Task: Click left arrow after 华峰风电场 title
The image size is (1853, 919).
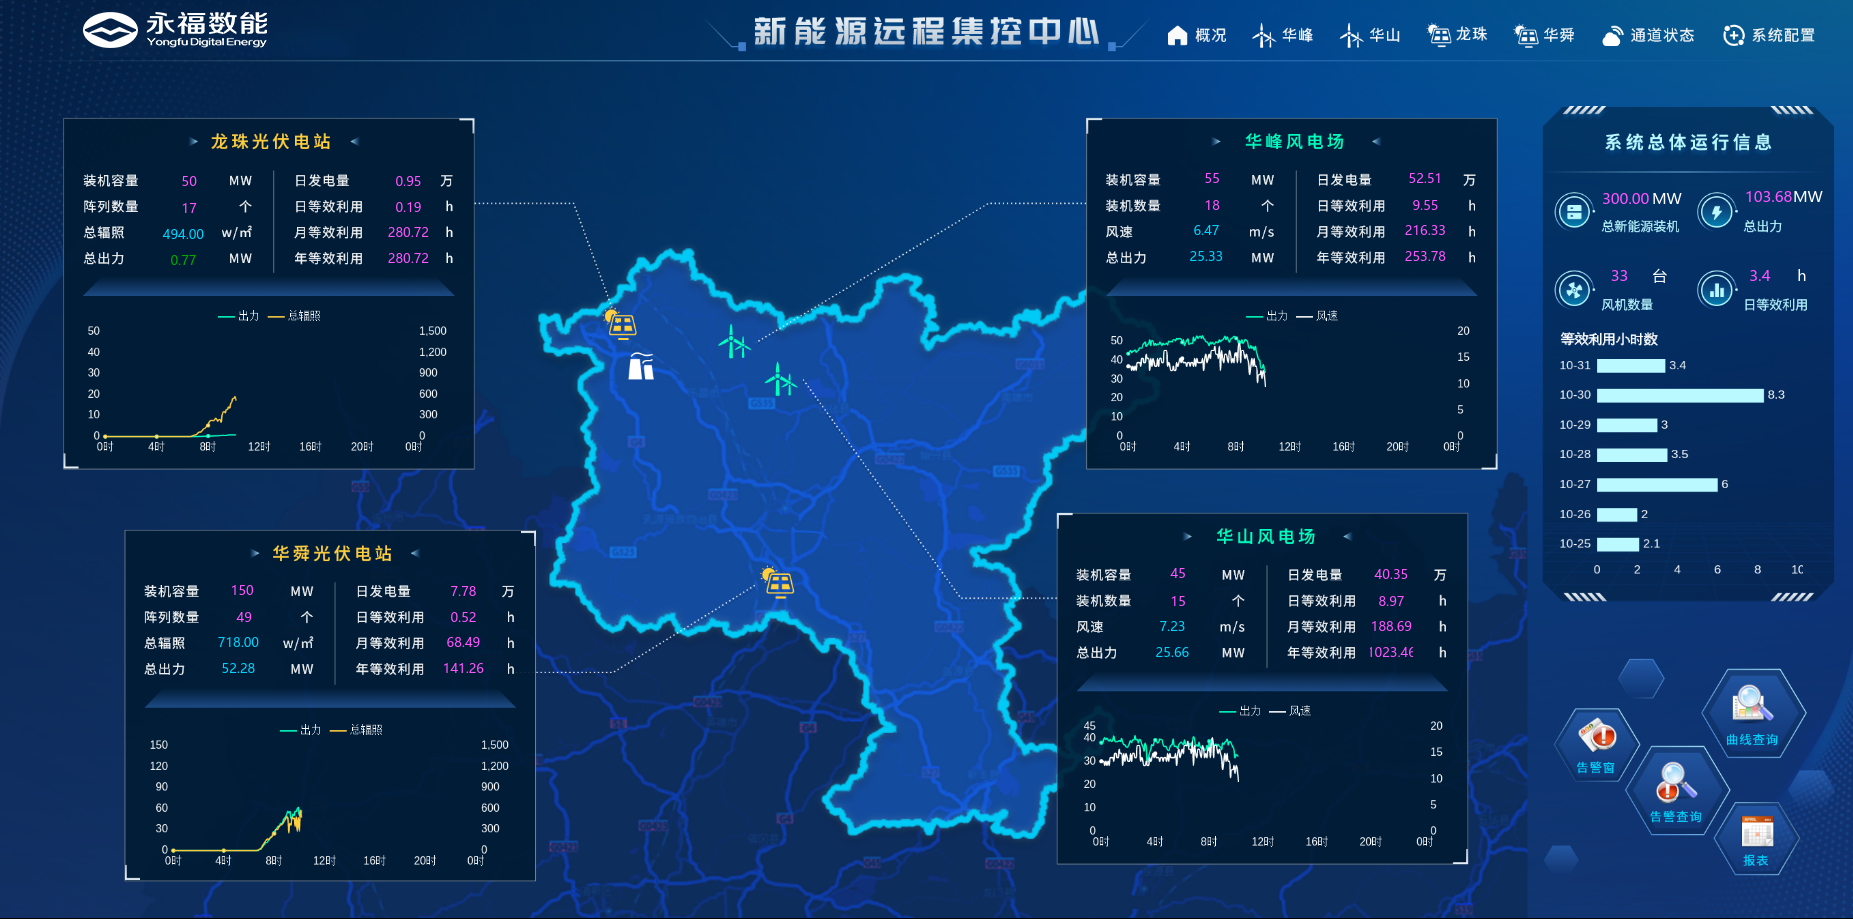Action: [x=1376, y=142]
